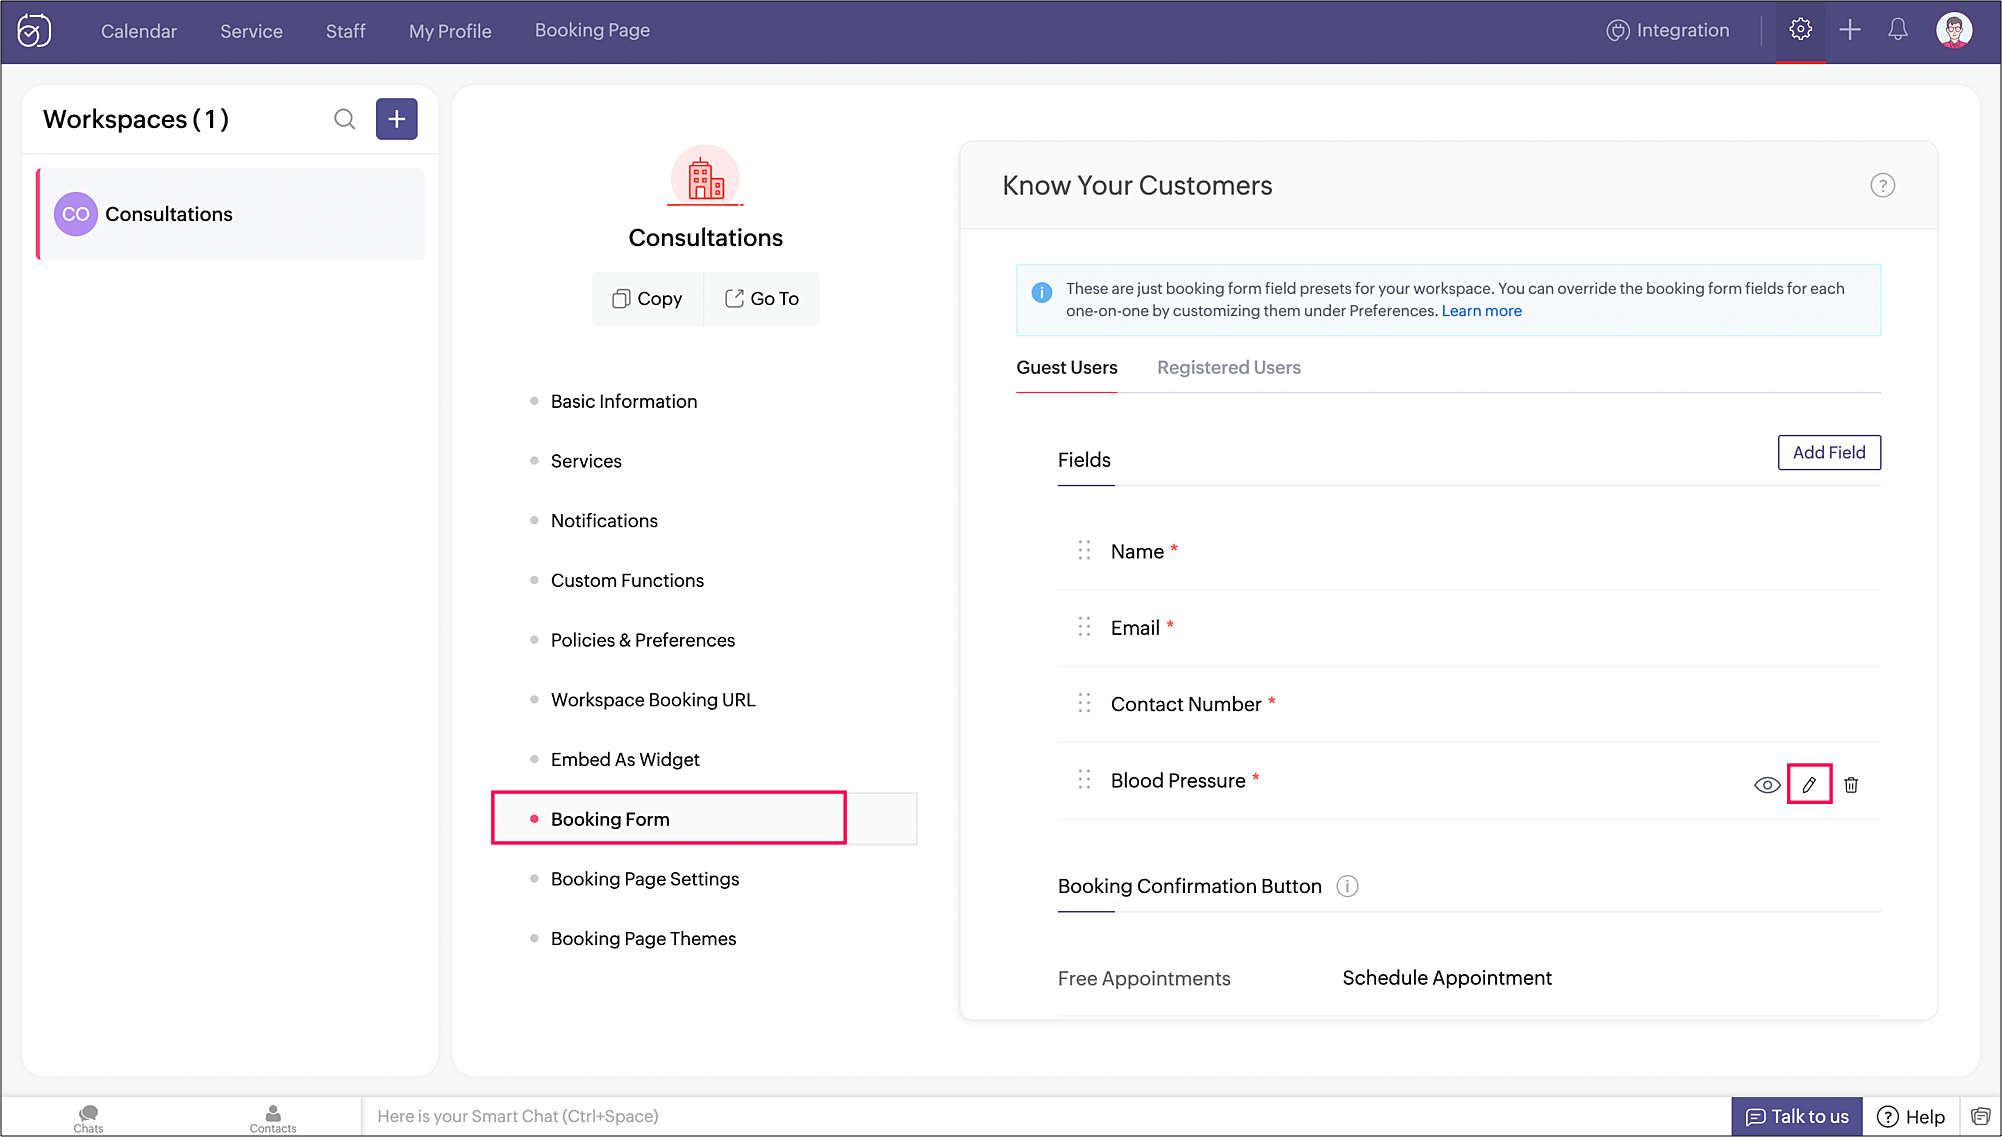Screen dimensions: 2002x1137
Task: Click the notifications bell icon
Action: point(1897,30)
